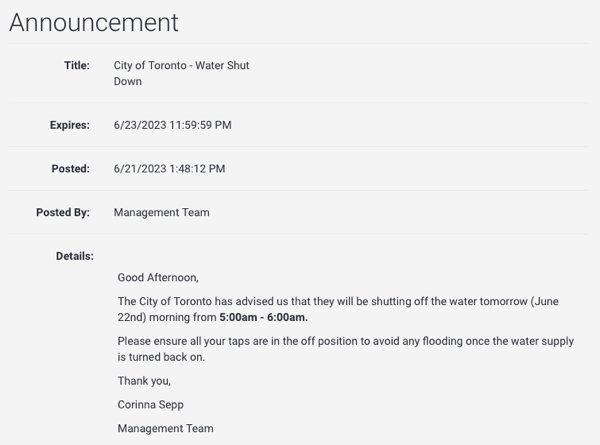Click the posted date 6/21/2023 1:48:12 PM
Viewport: 600px width, 445px height.
tap(169, 169)
